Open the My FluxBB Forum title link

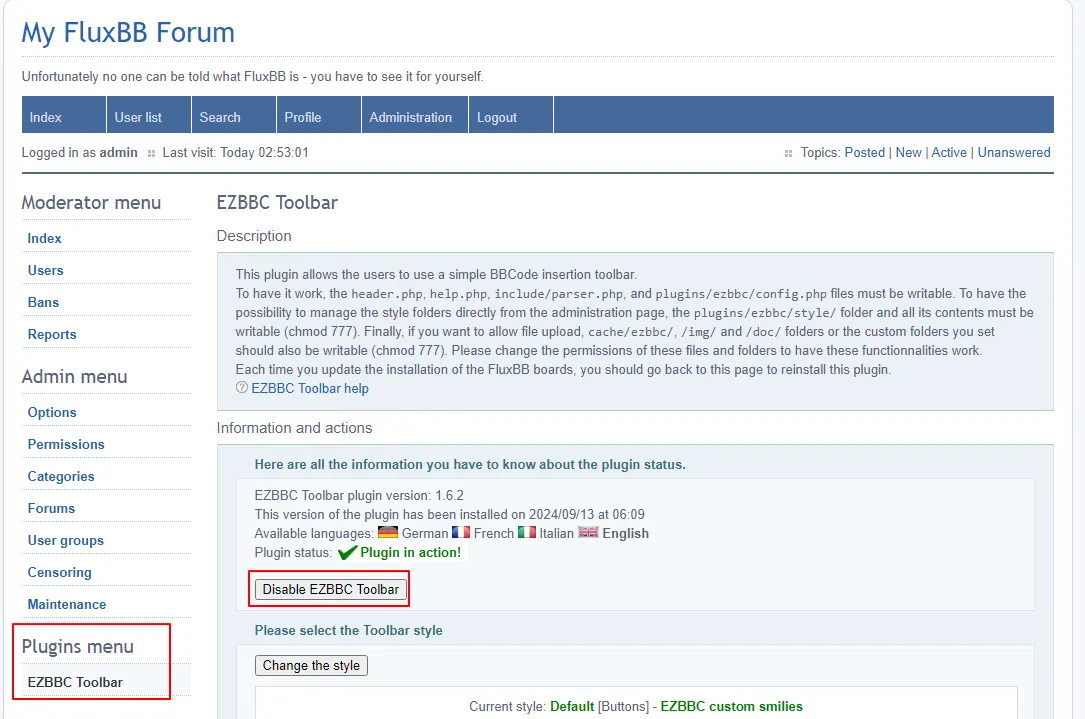point(128,33)
